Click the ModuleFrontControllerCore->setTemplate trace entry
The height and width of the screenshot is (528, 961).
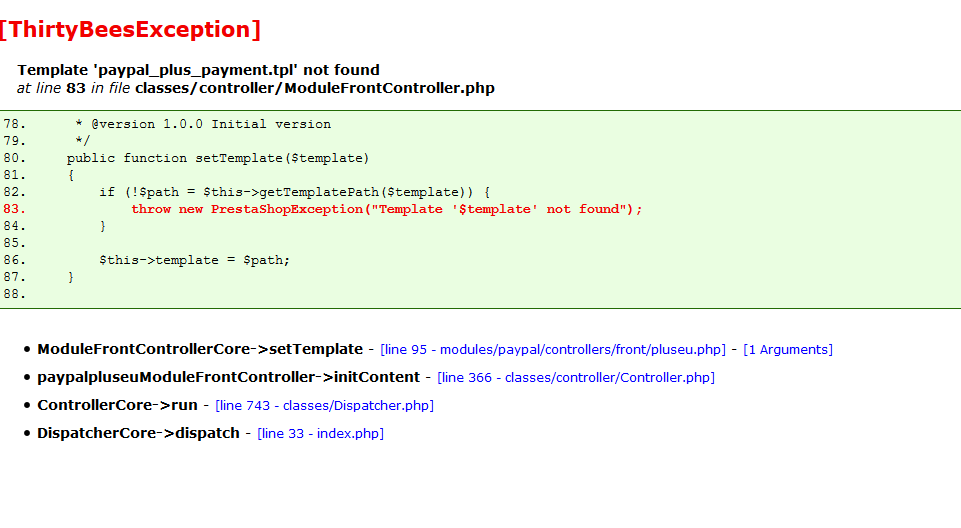[x=200, y=350]
